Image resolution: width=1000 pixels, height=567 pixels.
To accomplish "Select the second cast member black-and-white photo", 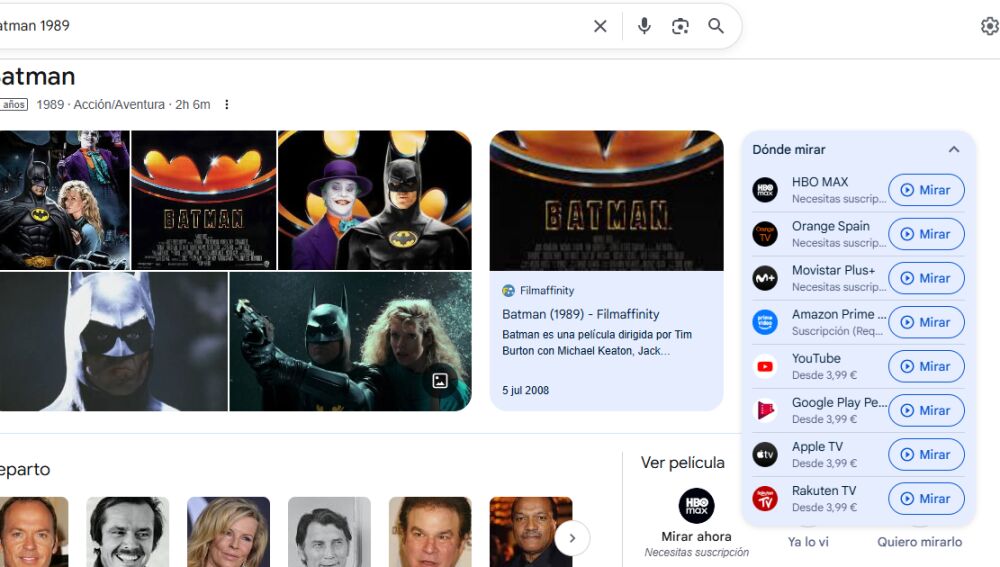I will point(128,532).
